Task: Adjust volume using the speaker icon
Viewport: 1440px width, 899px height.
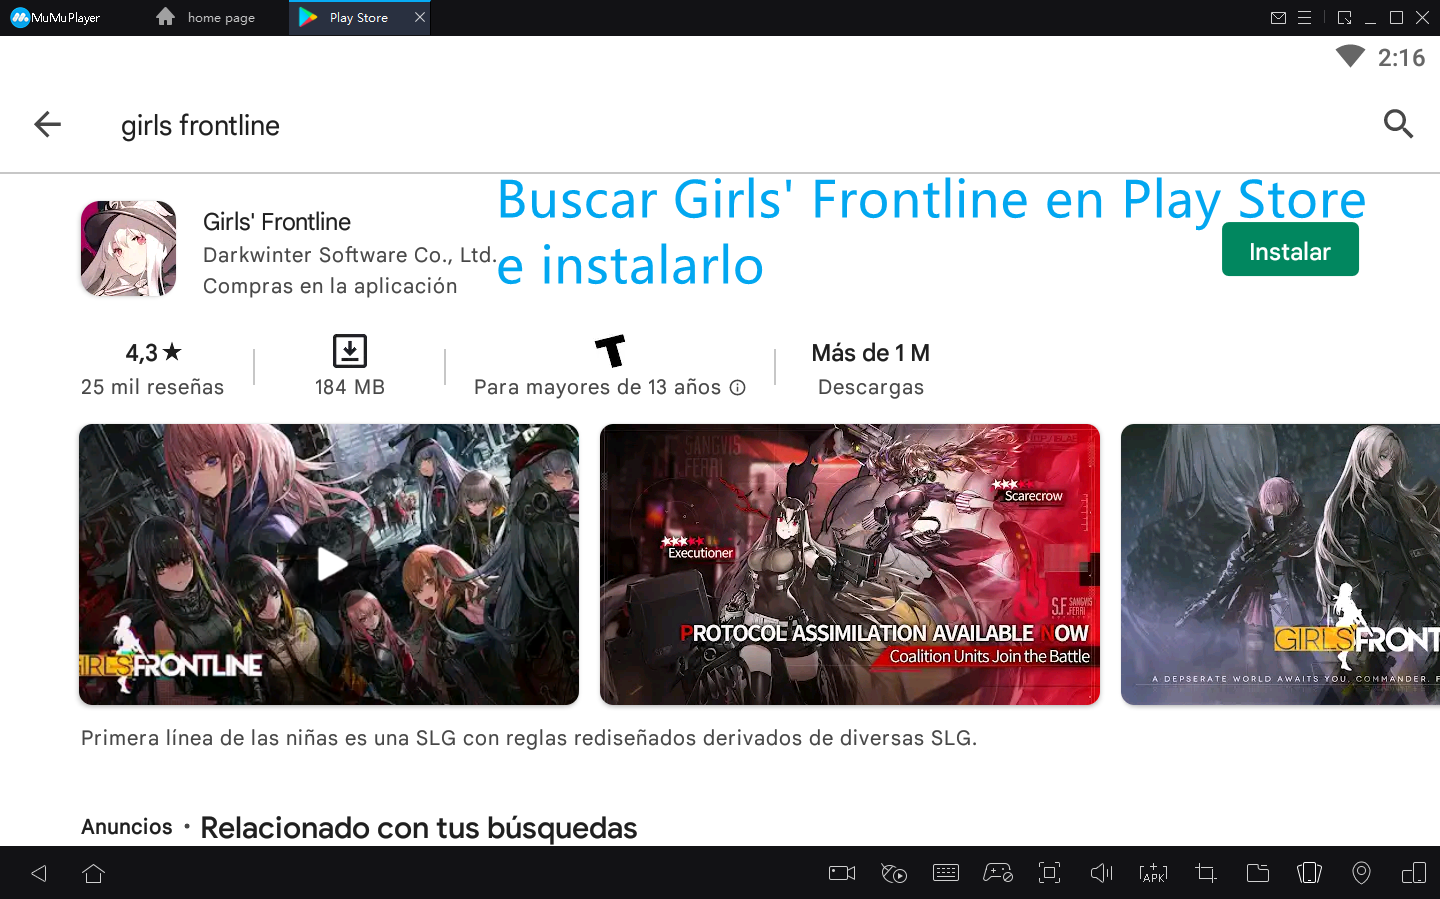Action: click(x=1101, y=873)
